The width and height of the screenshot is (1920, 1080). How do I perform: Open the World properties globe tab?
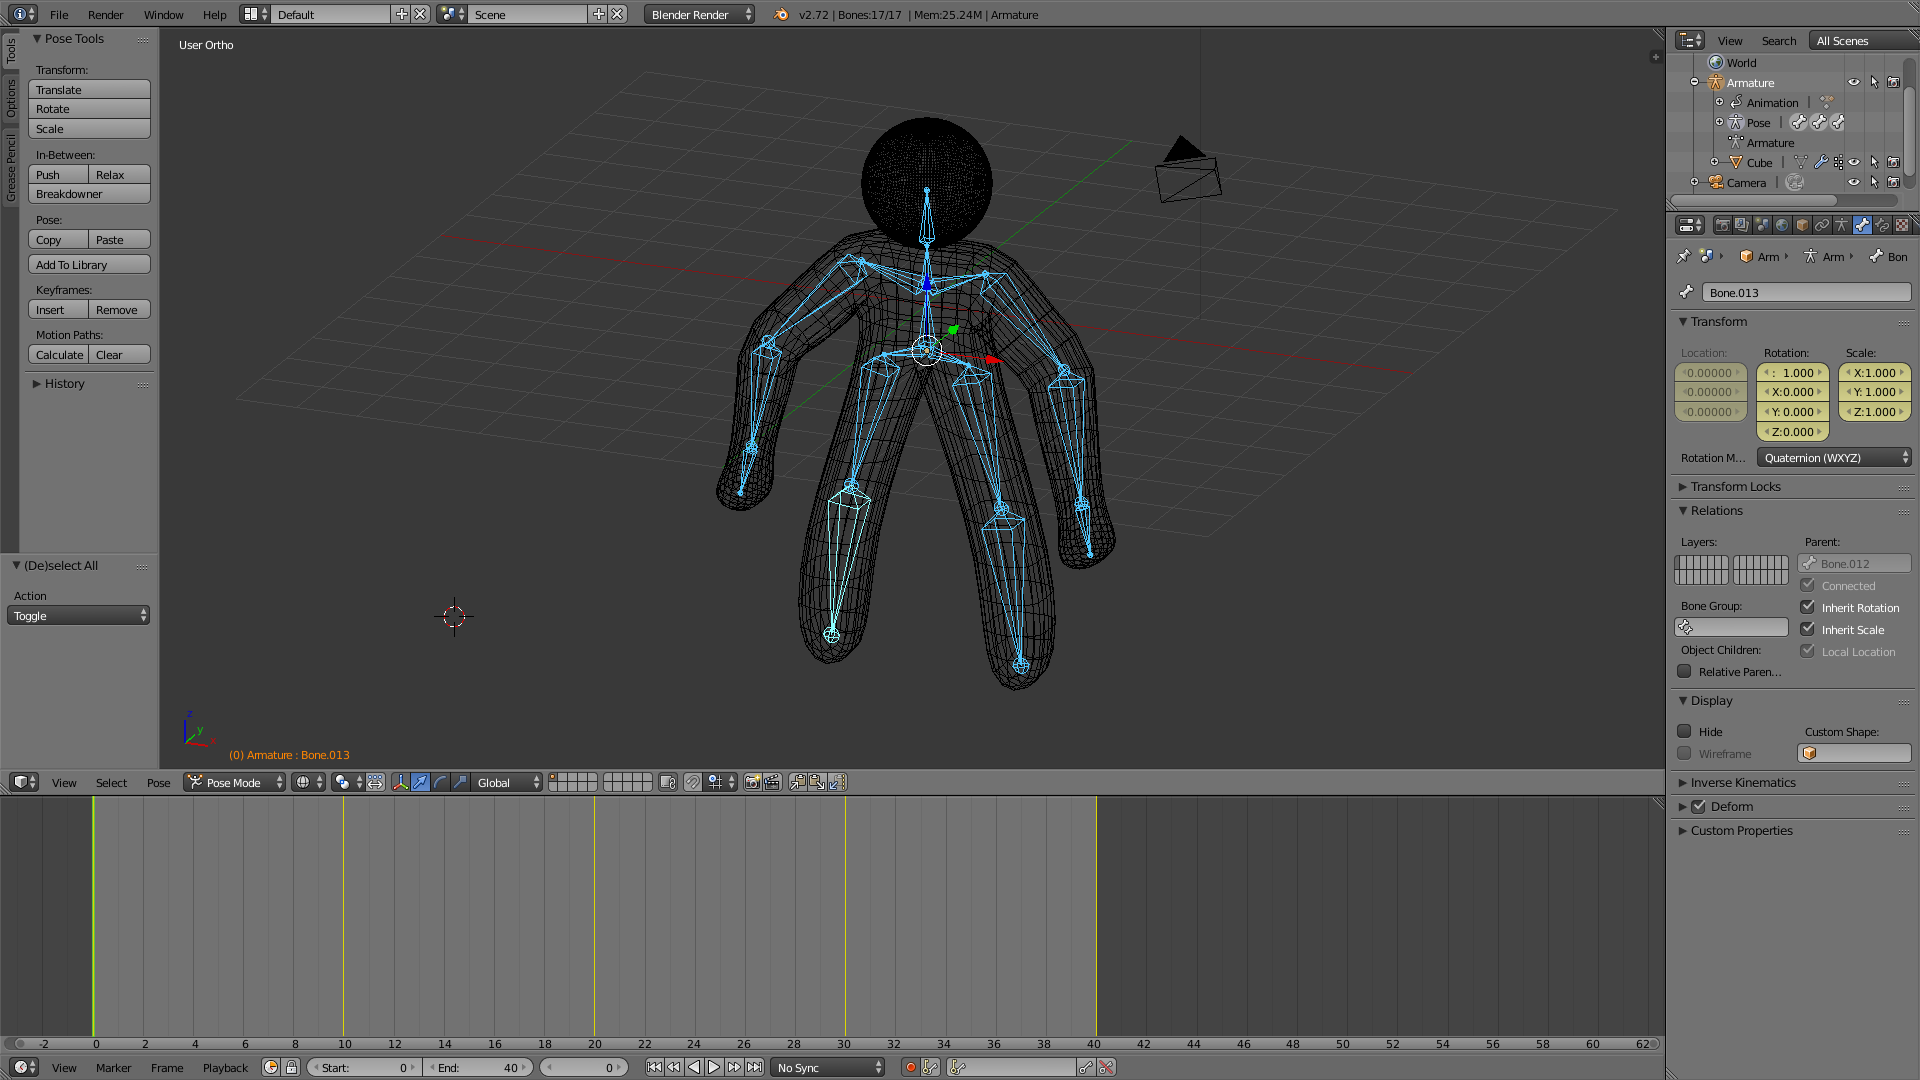(x=1782, y=225)
